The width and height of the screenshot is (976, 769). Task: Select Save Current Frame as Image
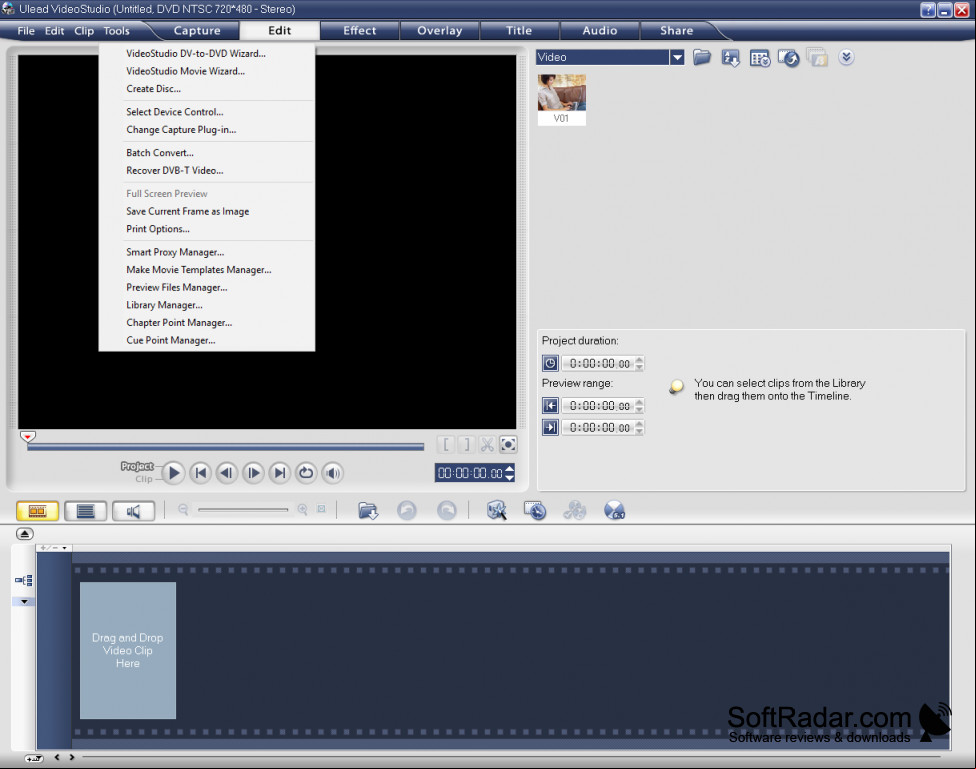coord(207,211)
